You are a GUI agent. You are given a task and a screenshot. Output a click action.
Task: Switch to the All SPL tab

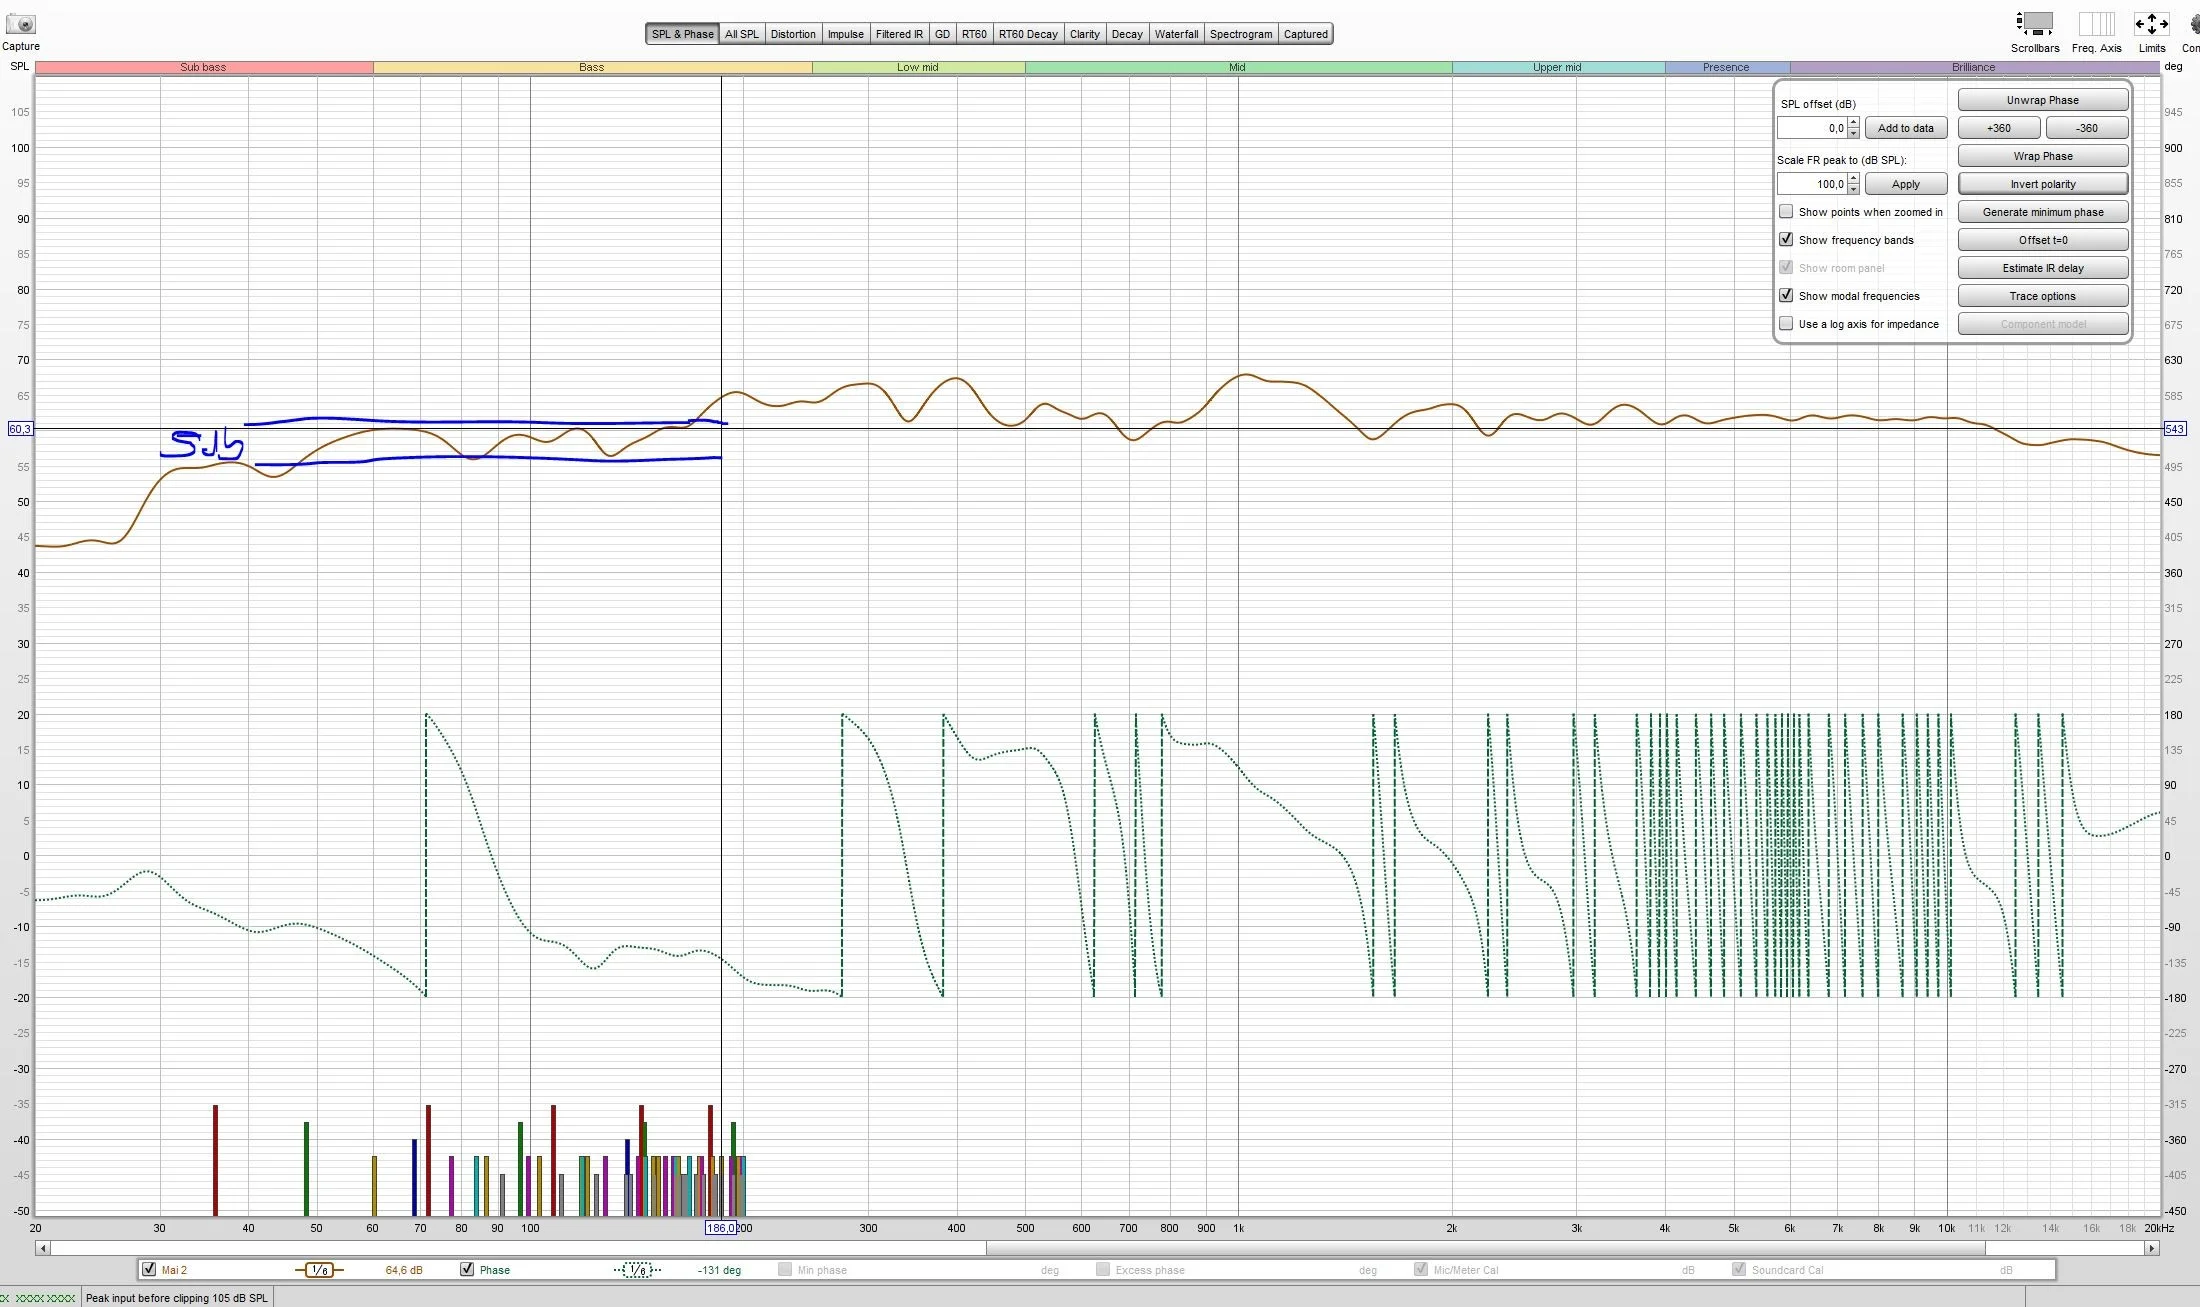pos(741,34)
